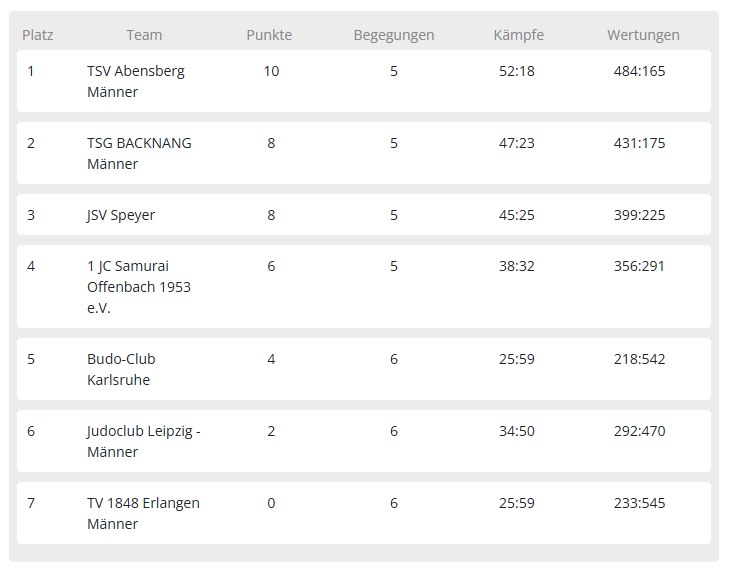
Task: Click the 233:545 Wertungen score
Action: pos(639,504)
